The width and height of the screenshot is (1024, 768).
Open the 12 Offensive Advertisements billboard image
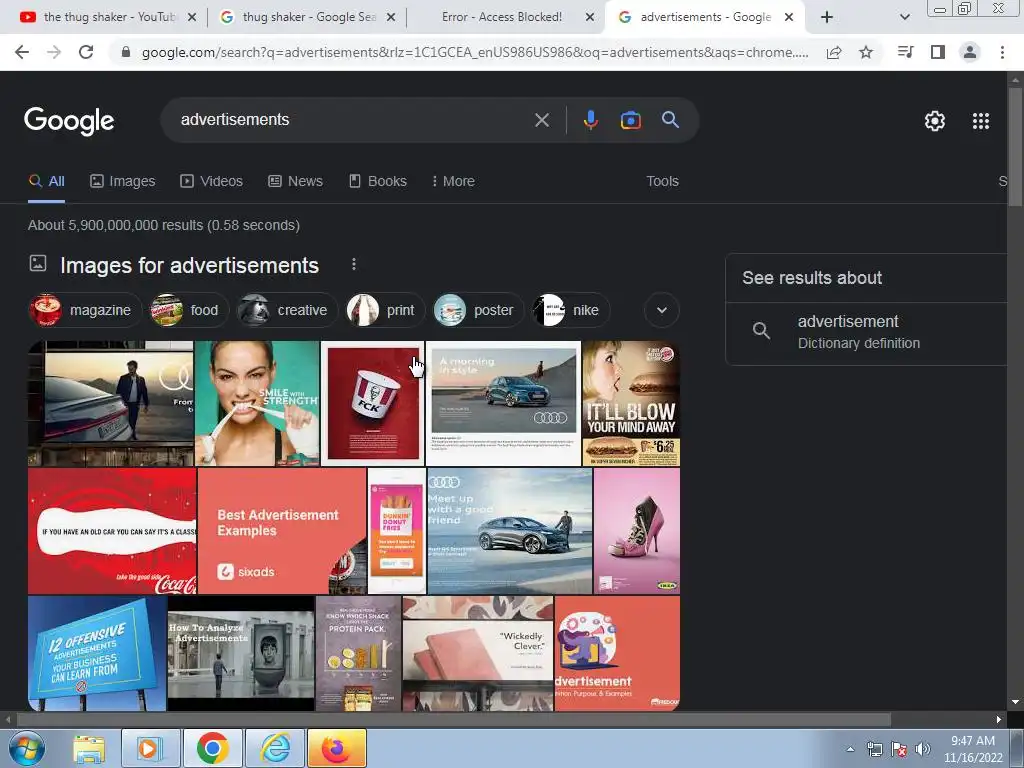click(x=97, y=653)
